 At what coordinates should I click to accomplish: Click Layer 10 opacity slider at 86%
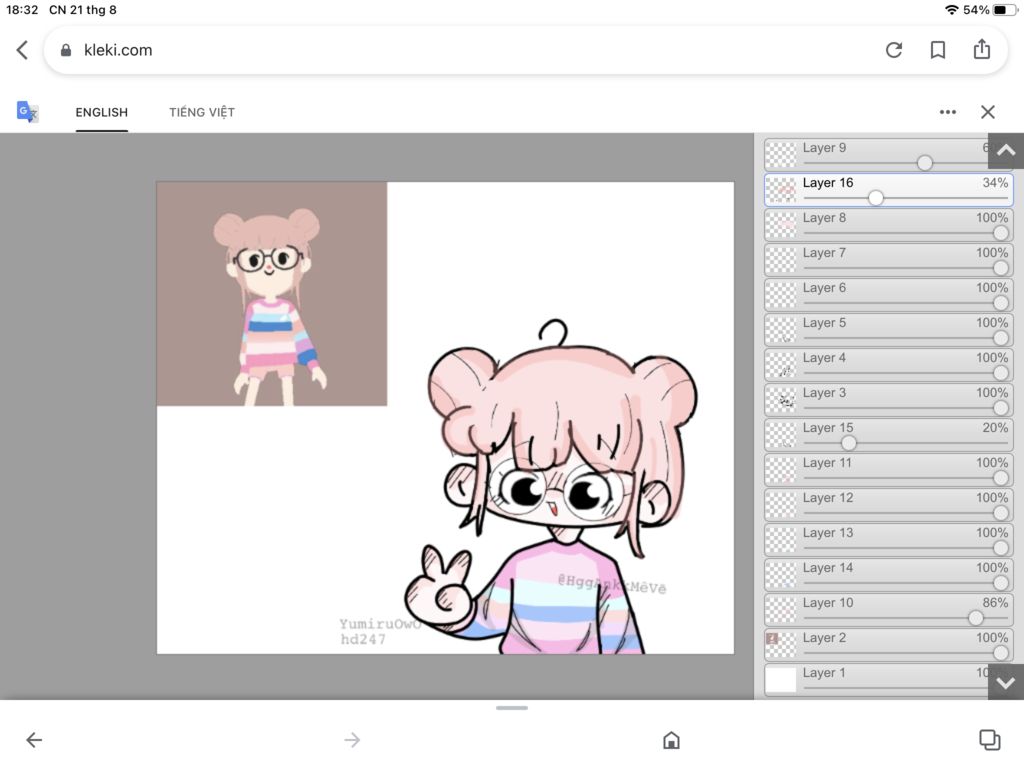pyautogui.click(x=976, y=618)
